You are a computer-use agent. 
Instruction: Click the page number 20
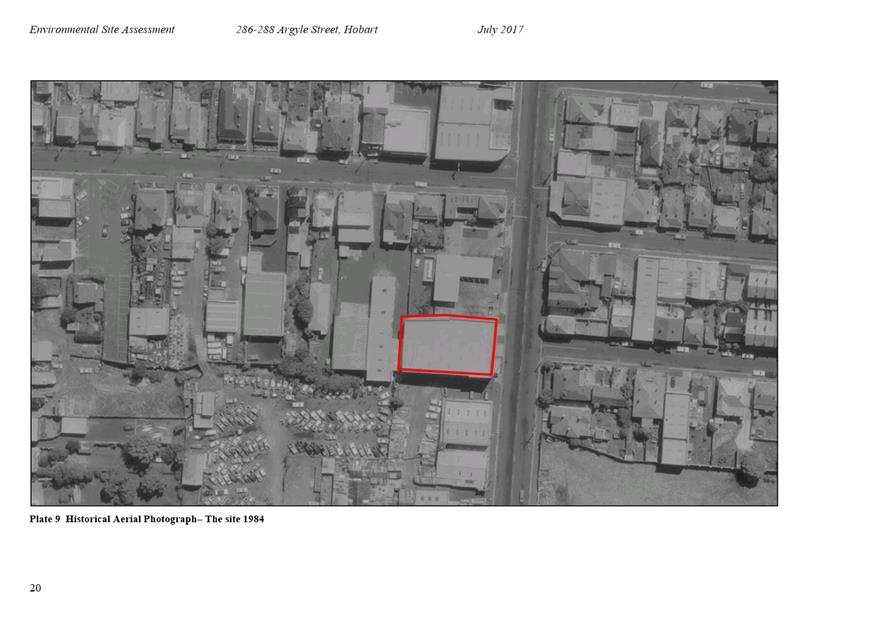pyautogui.click(x=35, y=588)
